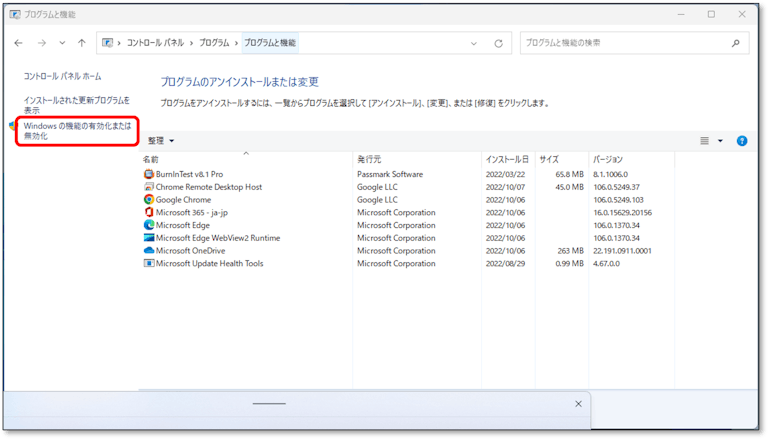The width and height of the screenshot is (768, 439).
Task: Click the Microsoft Update Health Tools icon
Action: (148, 263)
